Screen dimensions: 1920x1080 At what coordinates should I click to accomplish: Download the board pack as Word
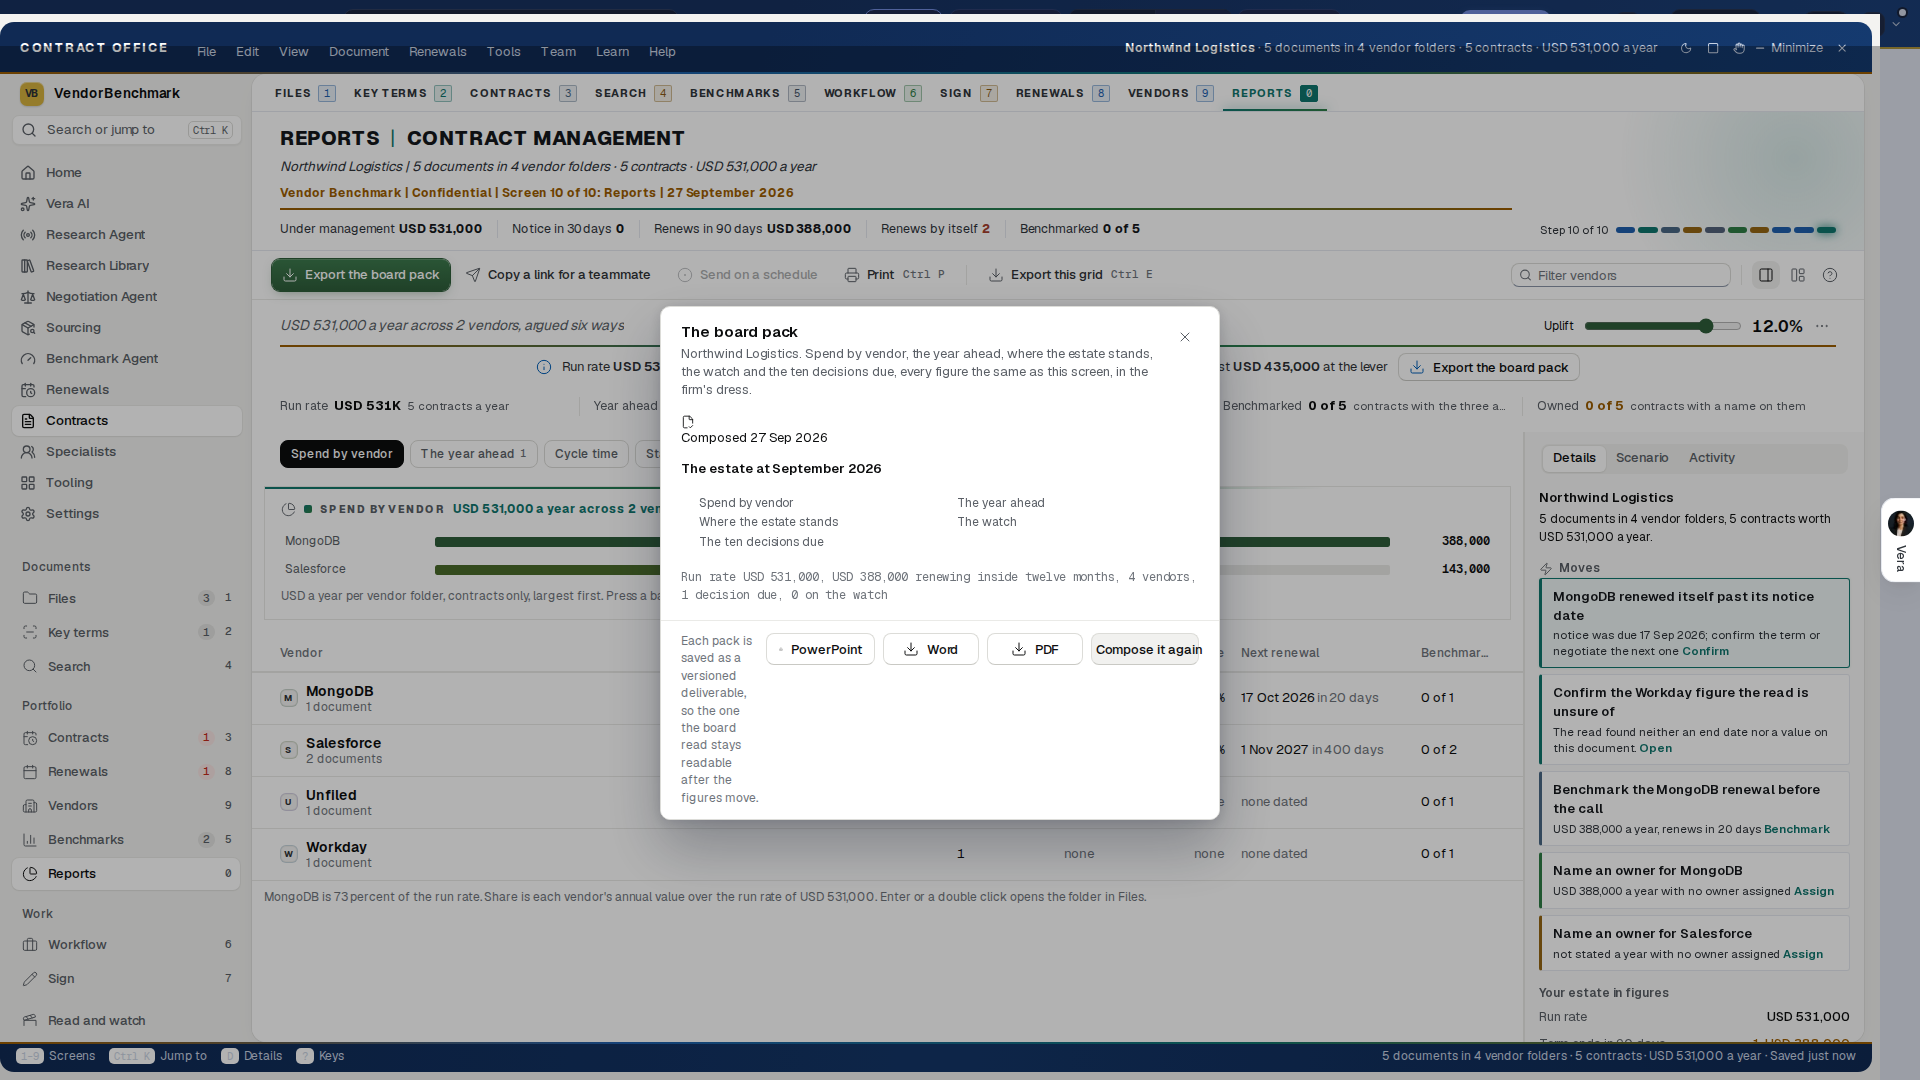pos(930,649)
